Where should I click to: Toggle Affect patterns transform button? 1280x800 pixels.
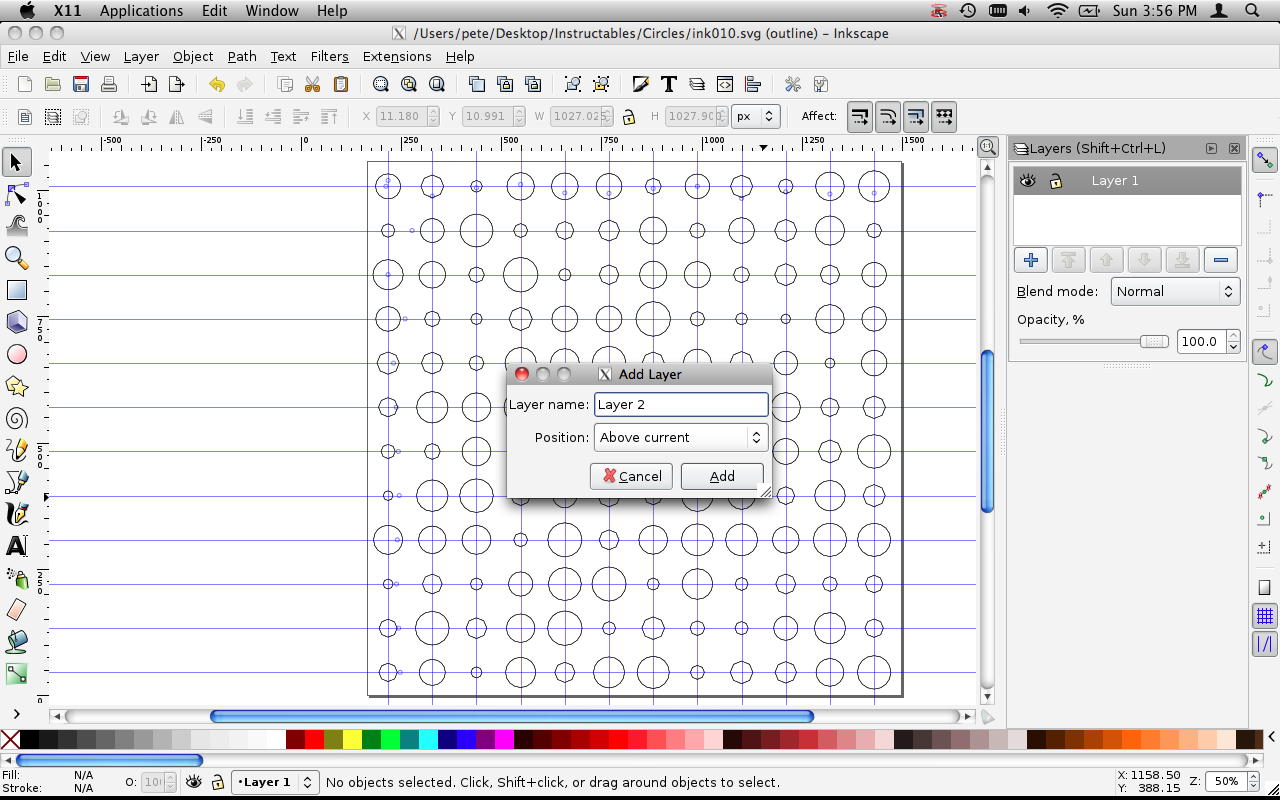click(x=944, y=117)
